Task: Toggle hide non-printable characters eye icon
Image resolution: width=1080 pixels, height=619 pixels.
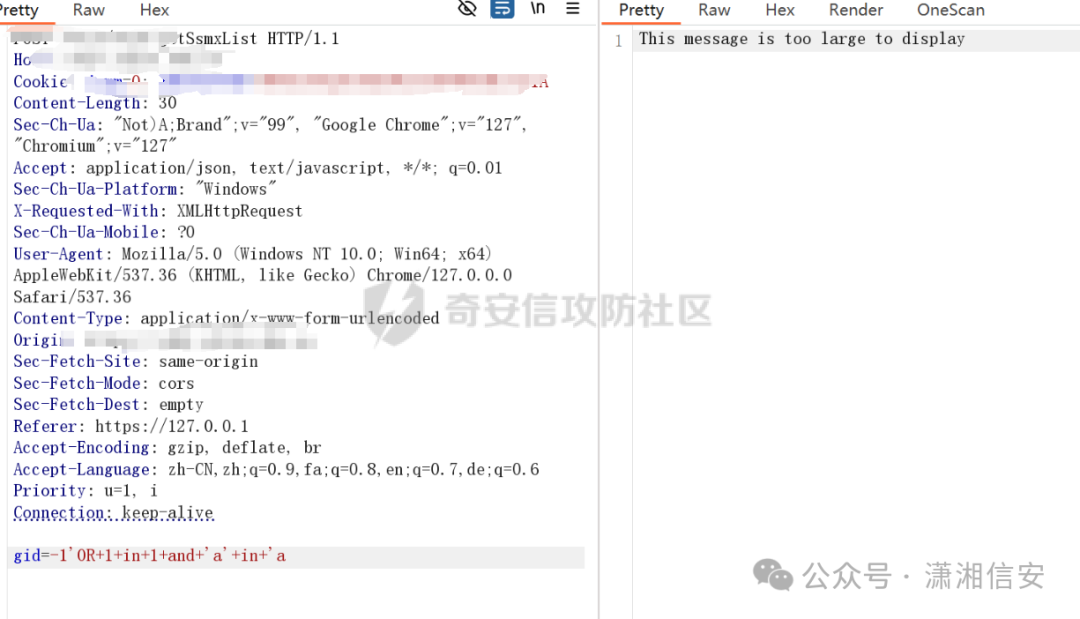Action: point(467,9)
